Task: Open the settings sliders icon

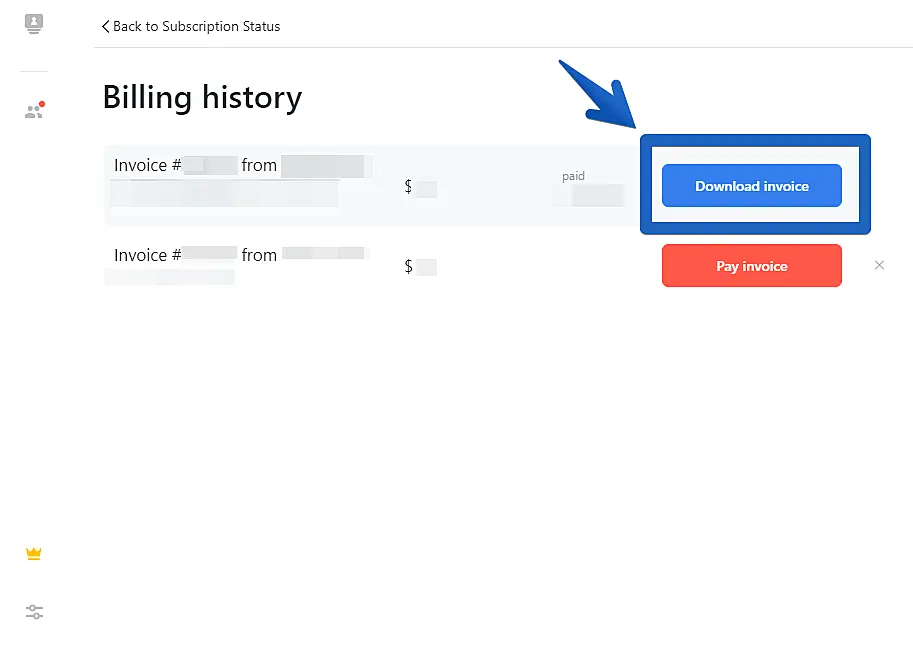Action: click(x=34, y=611)
